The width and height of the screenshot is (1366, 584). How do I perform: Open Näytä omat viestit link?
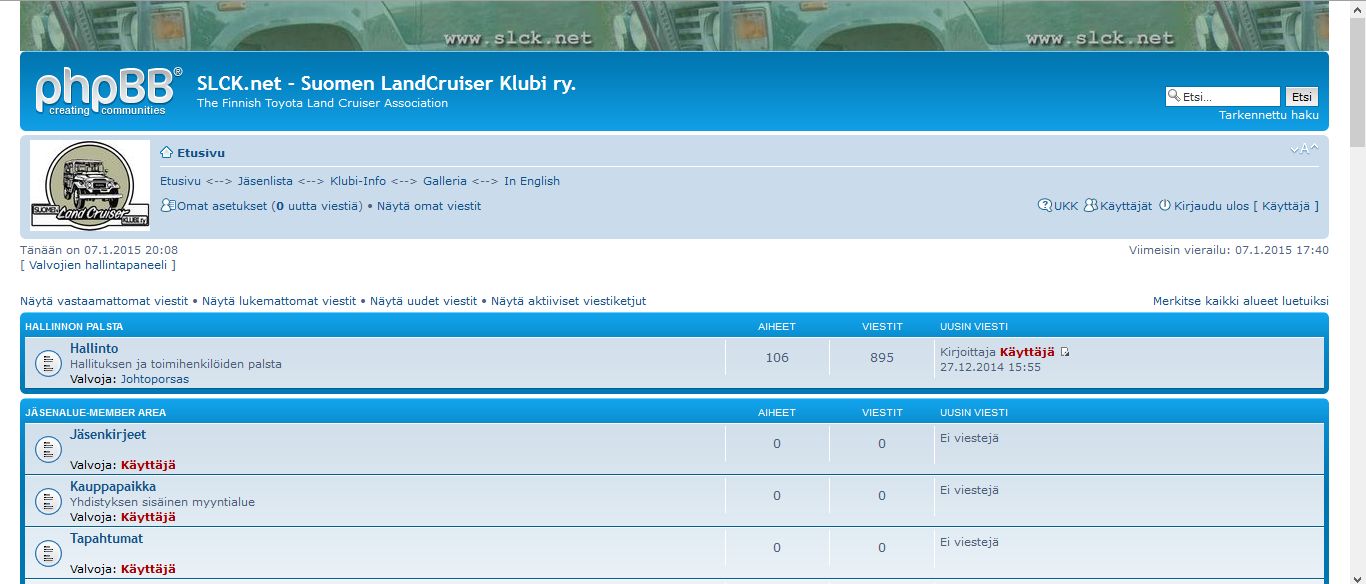pyautogui.click(x=429, y=206)
